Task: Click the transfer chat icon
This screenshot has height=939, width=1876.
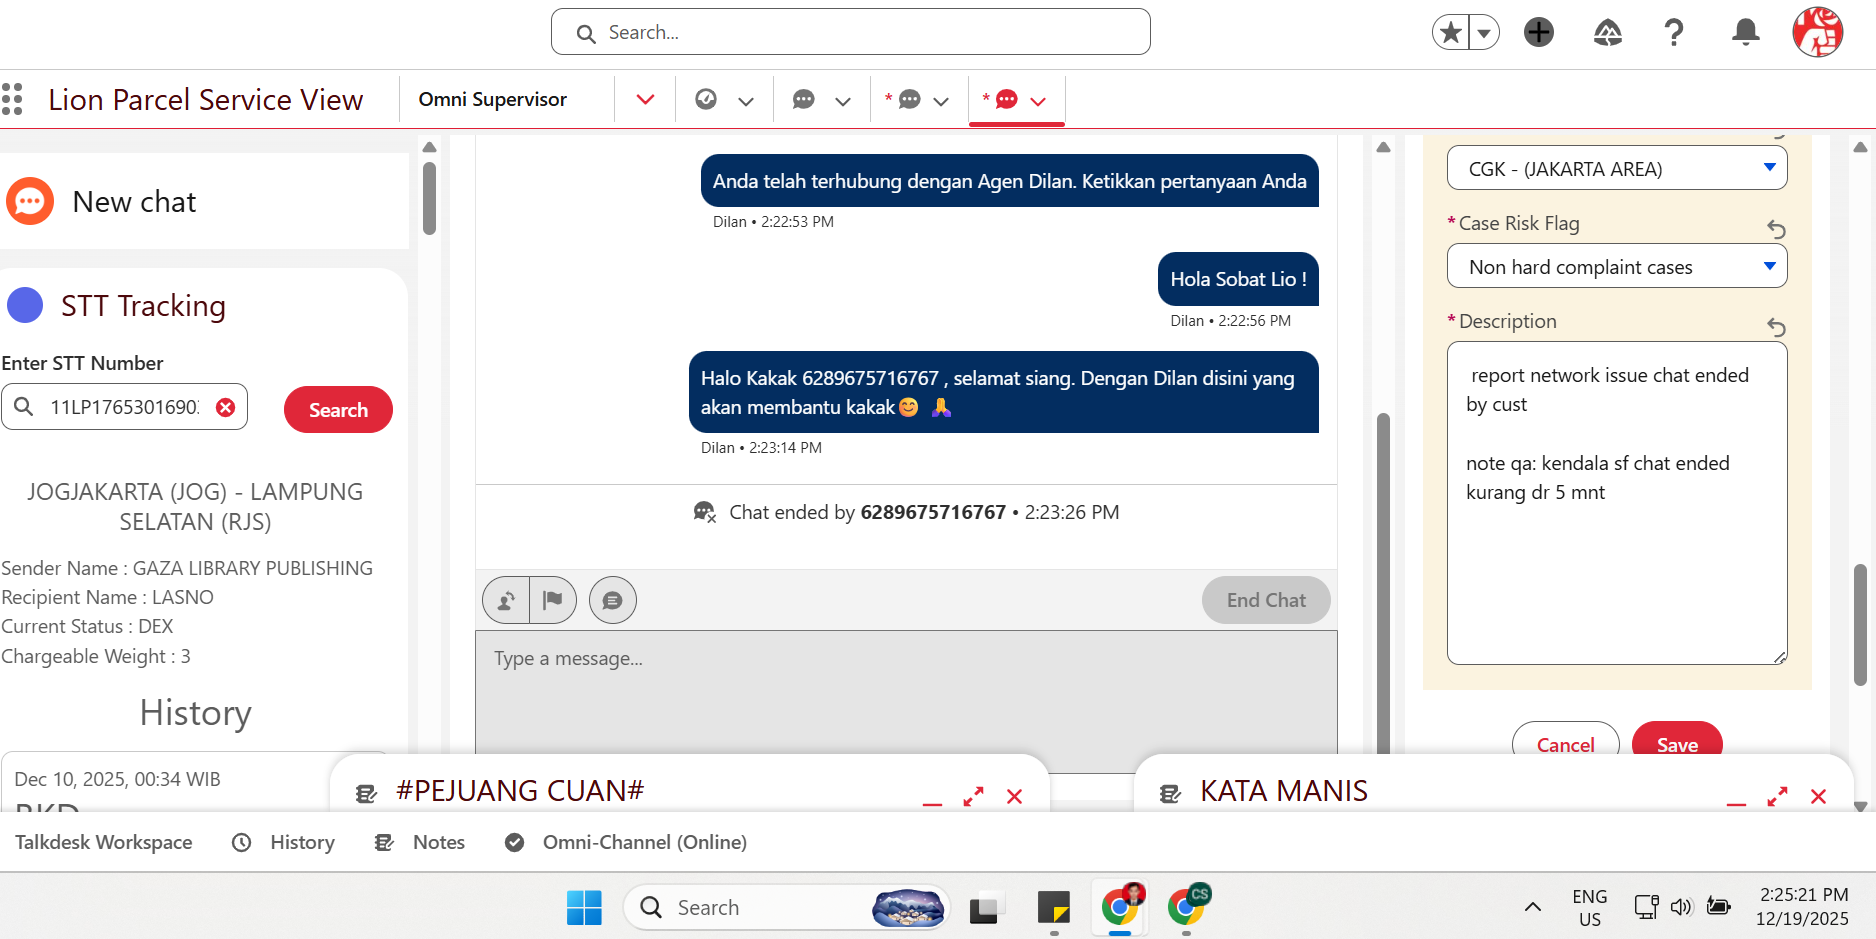Action: pyautogui.click(x=506, y=600)
